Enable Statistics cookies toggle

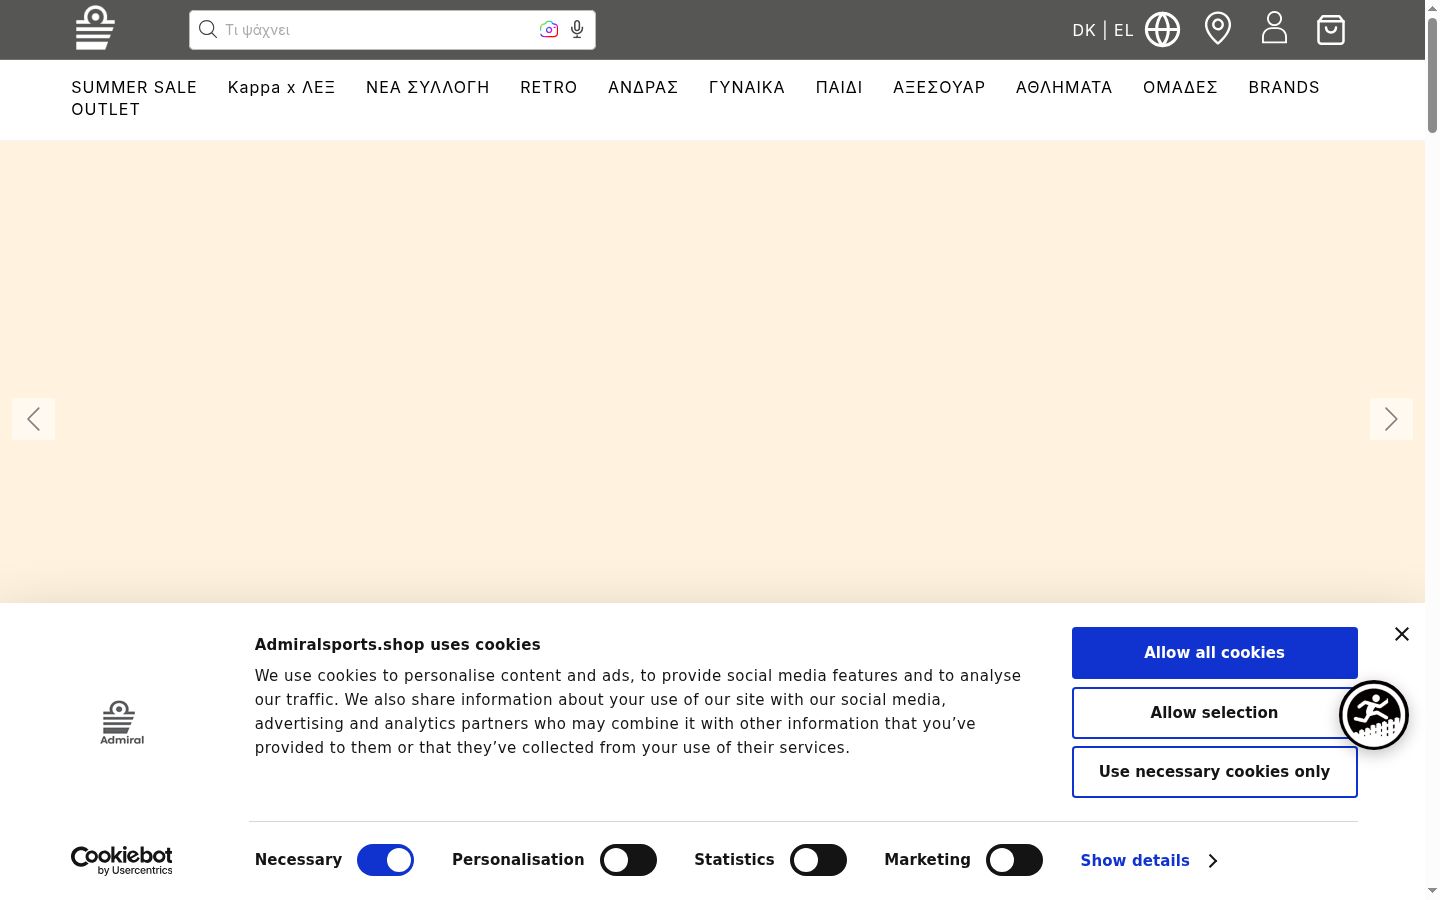coord(818,860)
